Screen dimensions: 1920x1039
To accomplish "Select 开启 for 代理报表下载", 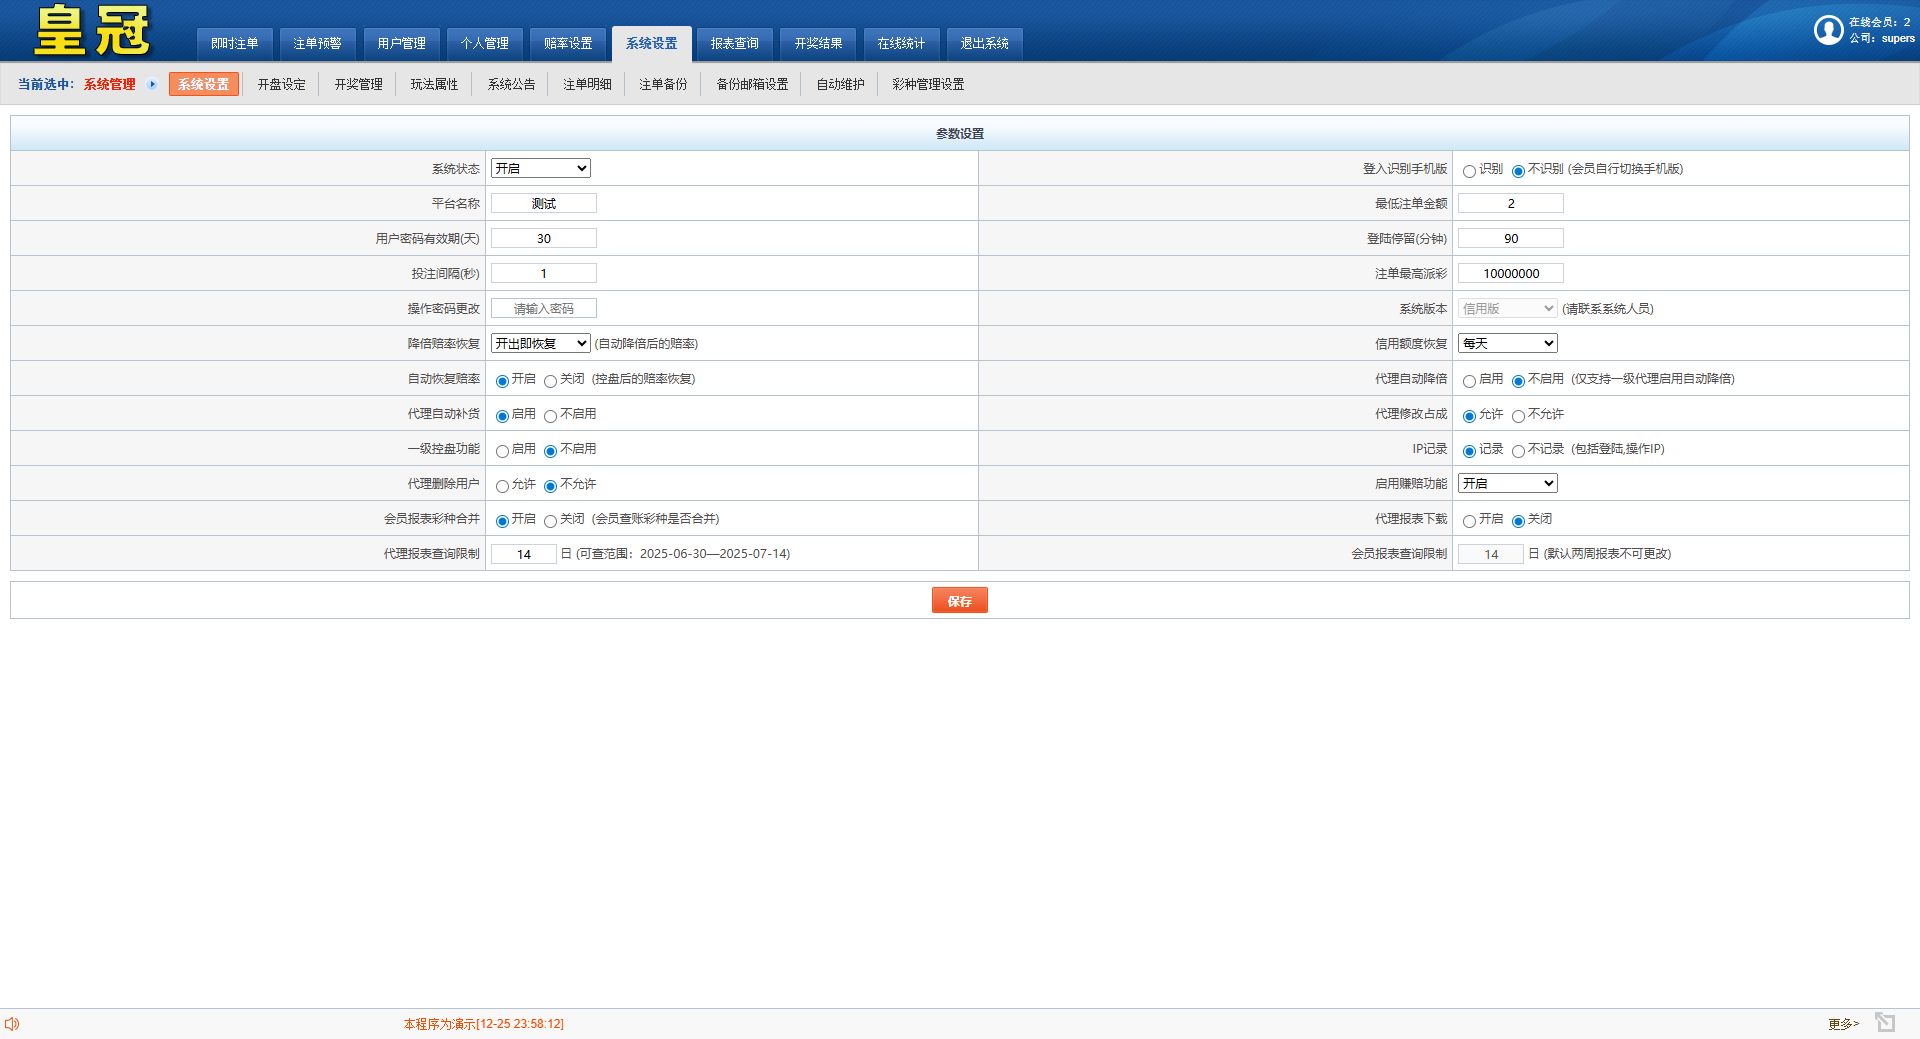I will (x=1469, y=521).
